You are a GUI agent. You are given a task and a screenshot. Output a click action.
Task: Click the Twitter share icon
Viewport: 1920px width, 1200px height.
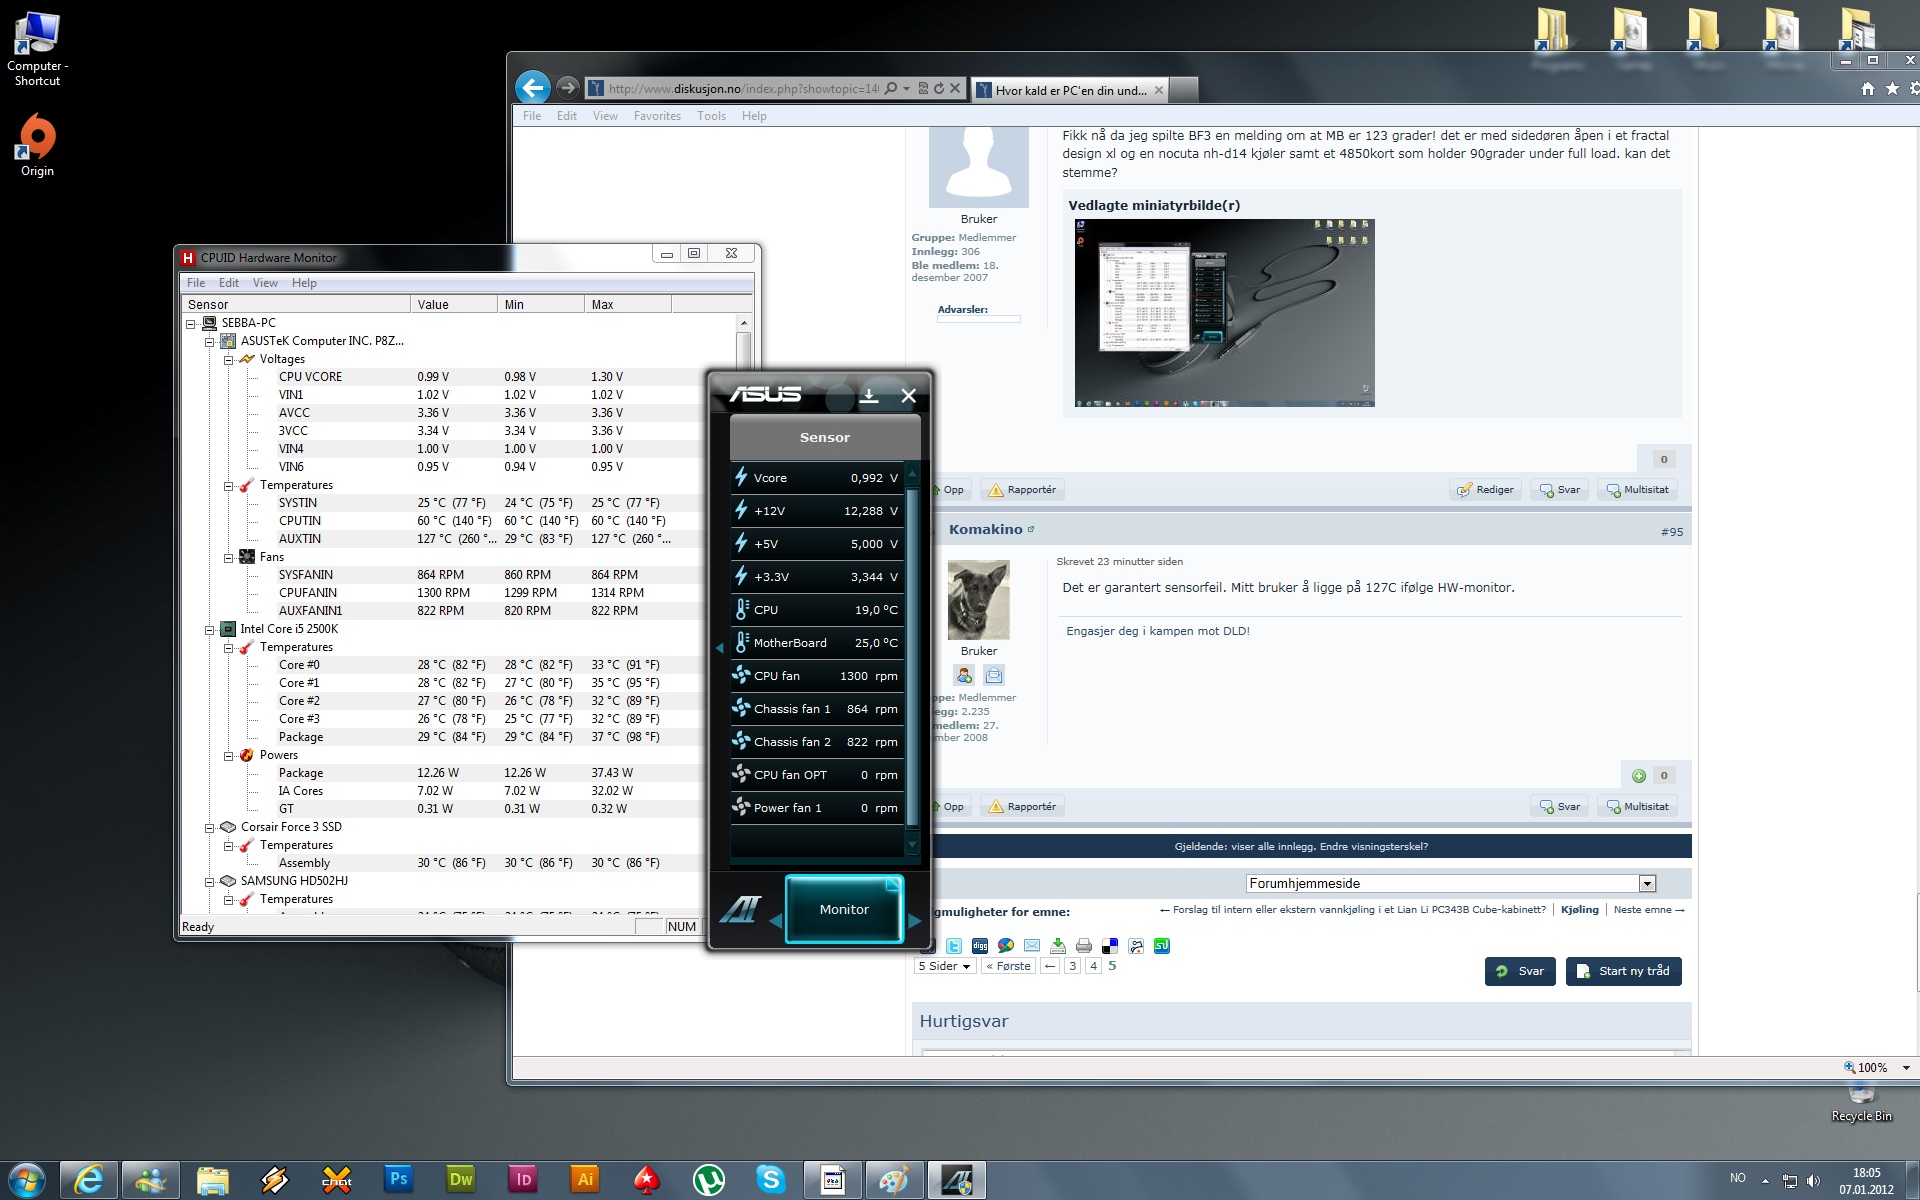(x=954, y=945)
